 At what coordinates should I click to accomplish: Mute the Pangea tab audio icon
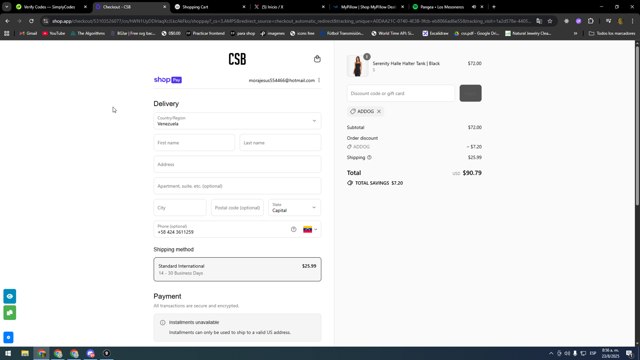point(474,7)
